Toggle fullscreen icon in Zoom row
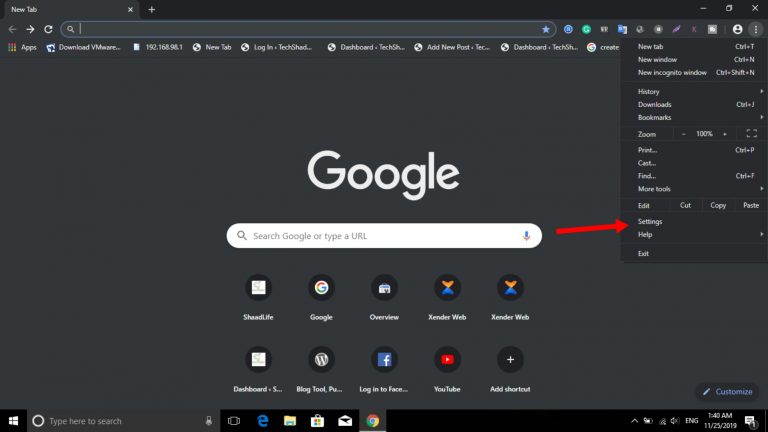This screenshot has height=432, width=768. coord(751,134)
